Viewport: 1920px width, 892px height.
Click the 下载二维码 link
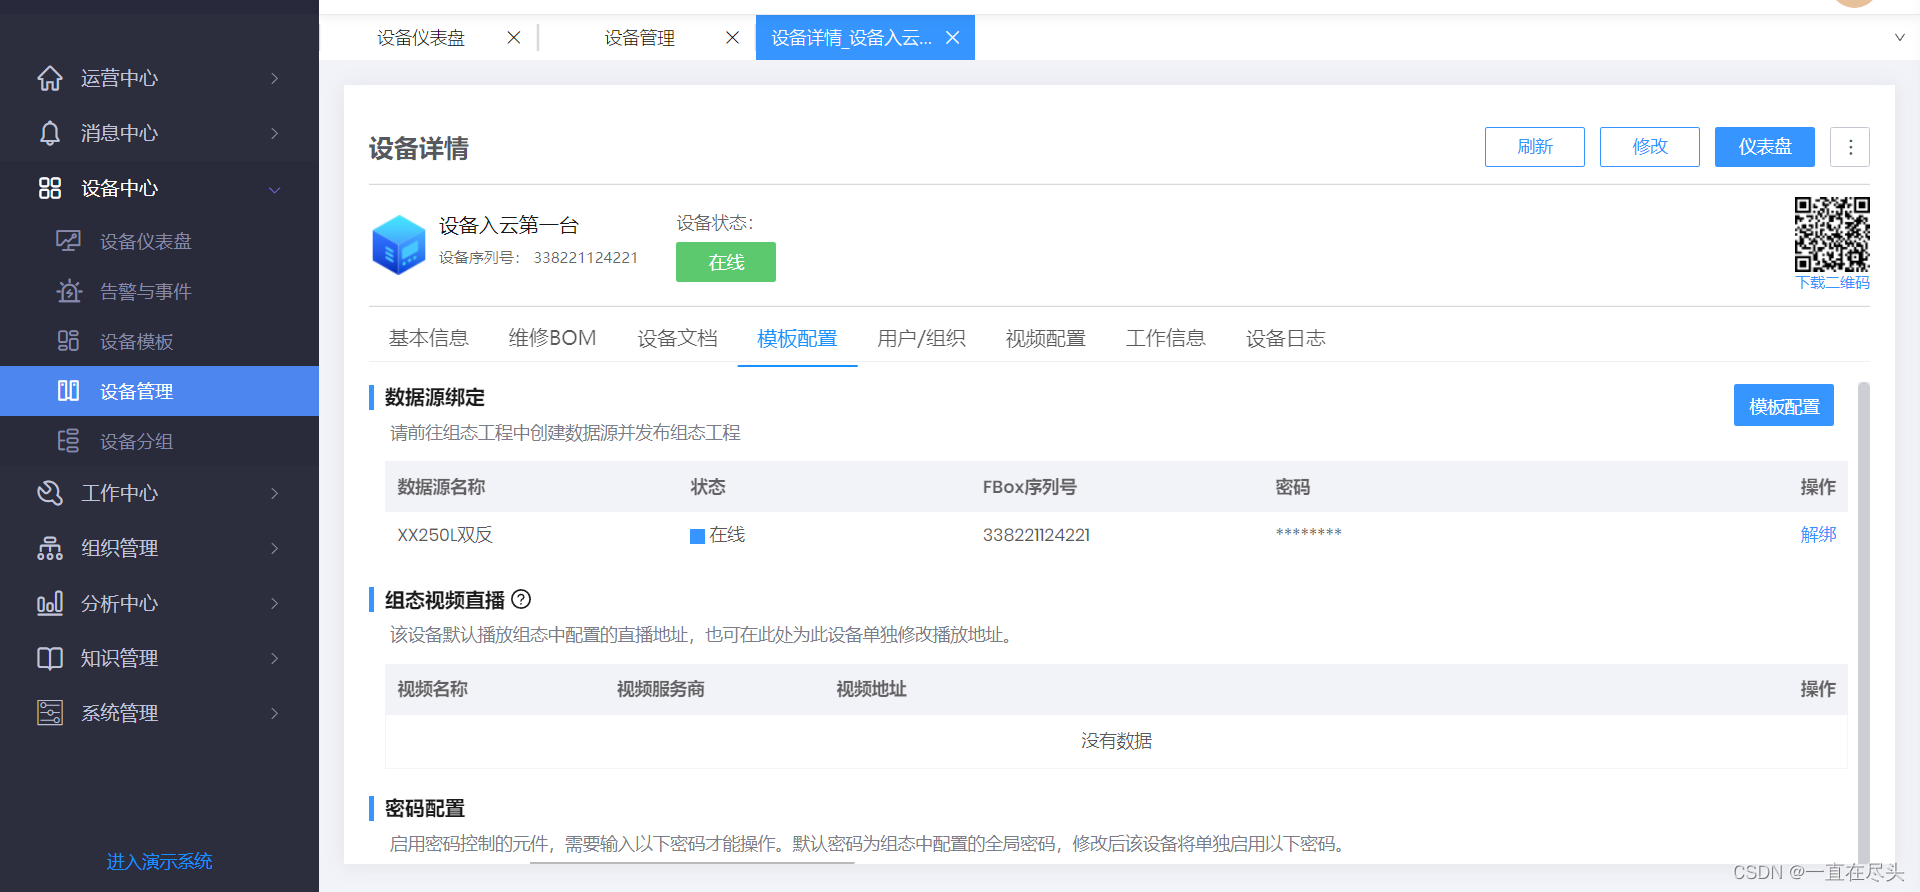click(x=1832, y=283)
